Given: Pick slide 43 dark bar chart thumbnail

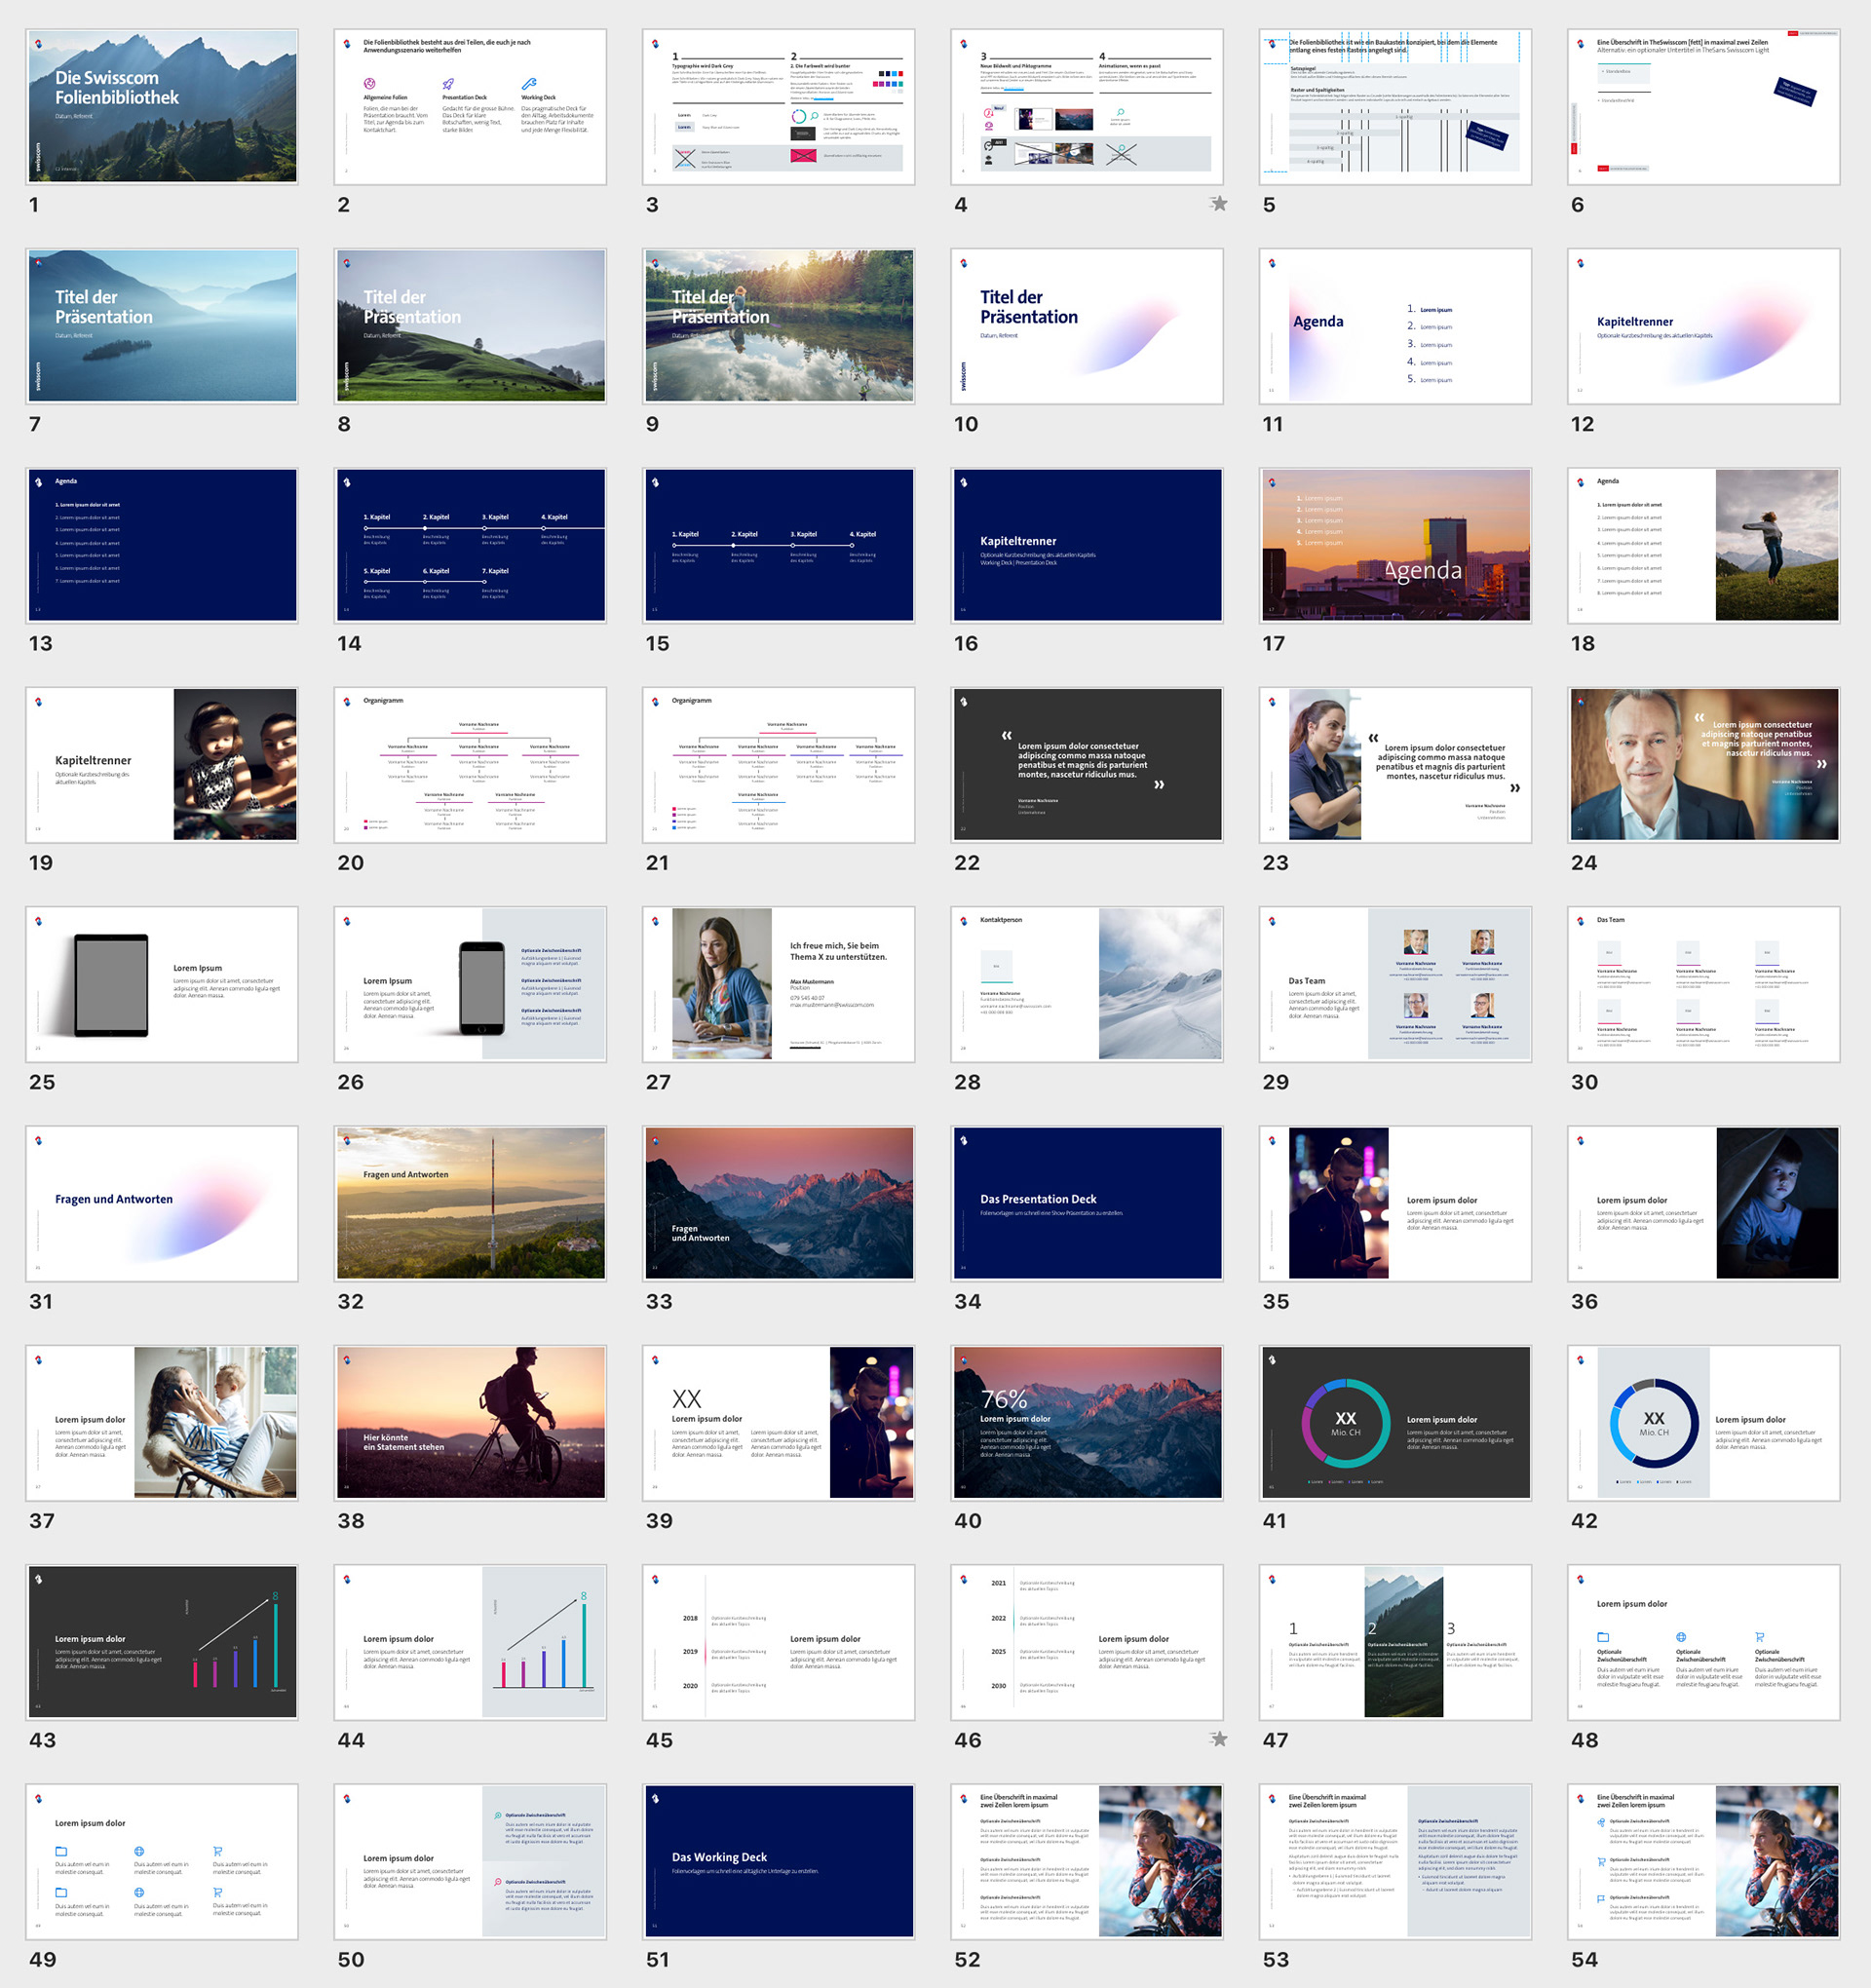Looking at the screenshot, I should (x=162, y=1642).
